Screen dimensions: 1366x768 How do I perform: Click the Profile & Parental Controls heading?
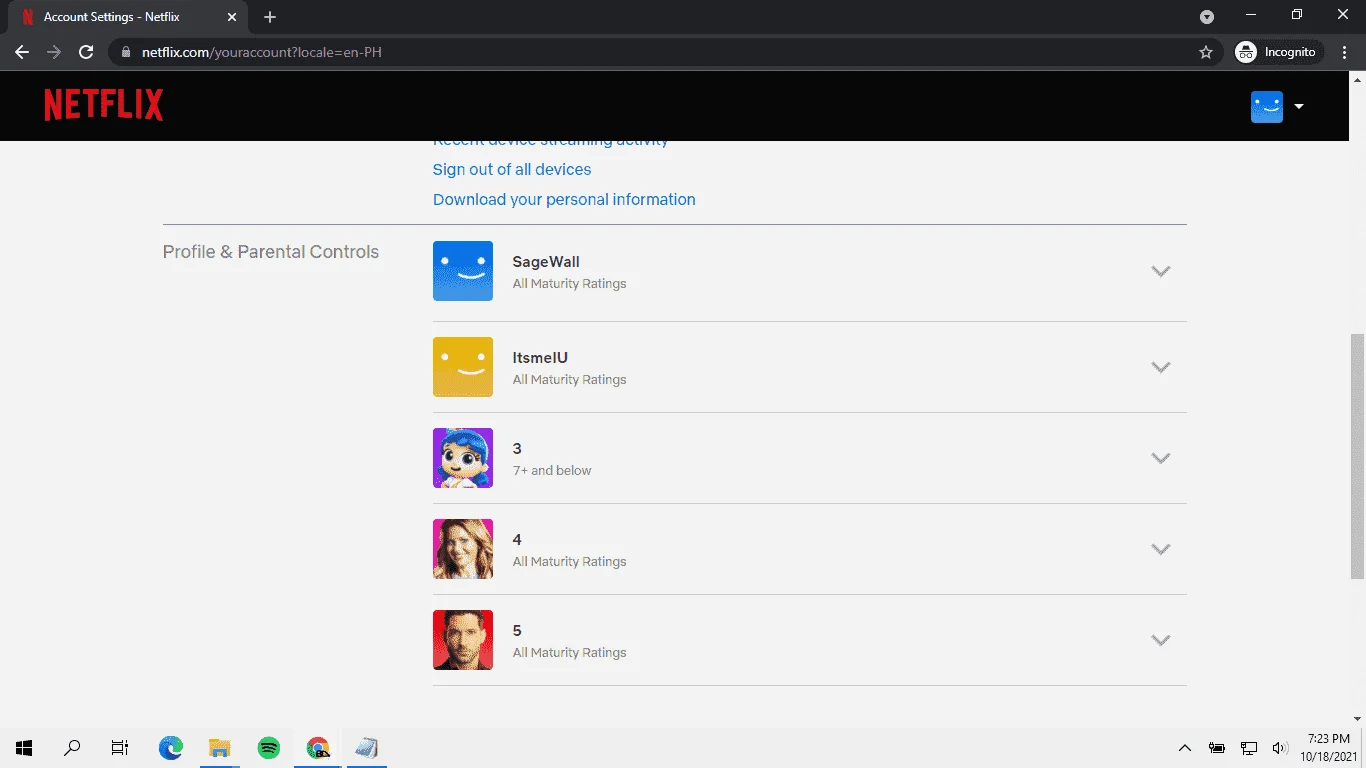point(271,252)
